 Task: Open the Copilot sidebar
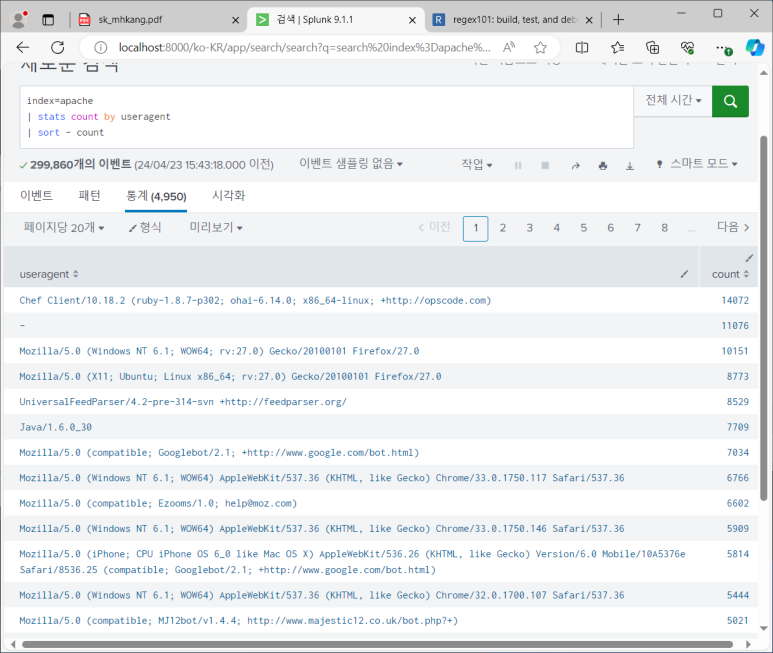pyautogui.click(x=755, y=47)
